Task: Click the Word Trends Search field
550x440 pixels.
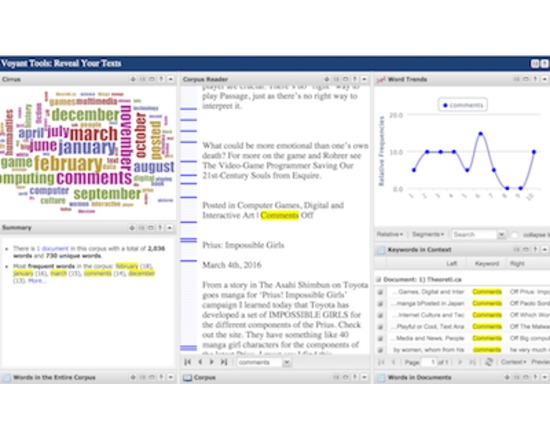Action: [475, 234]
